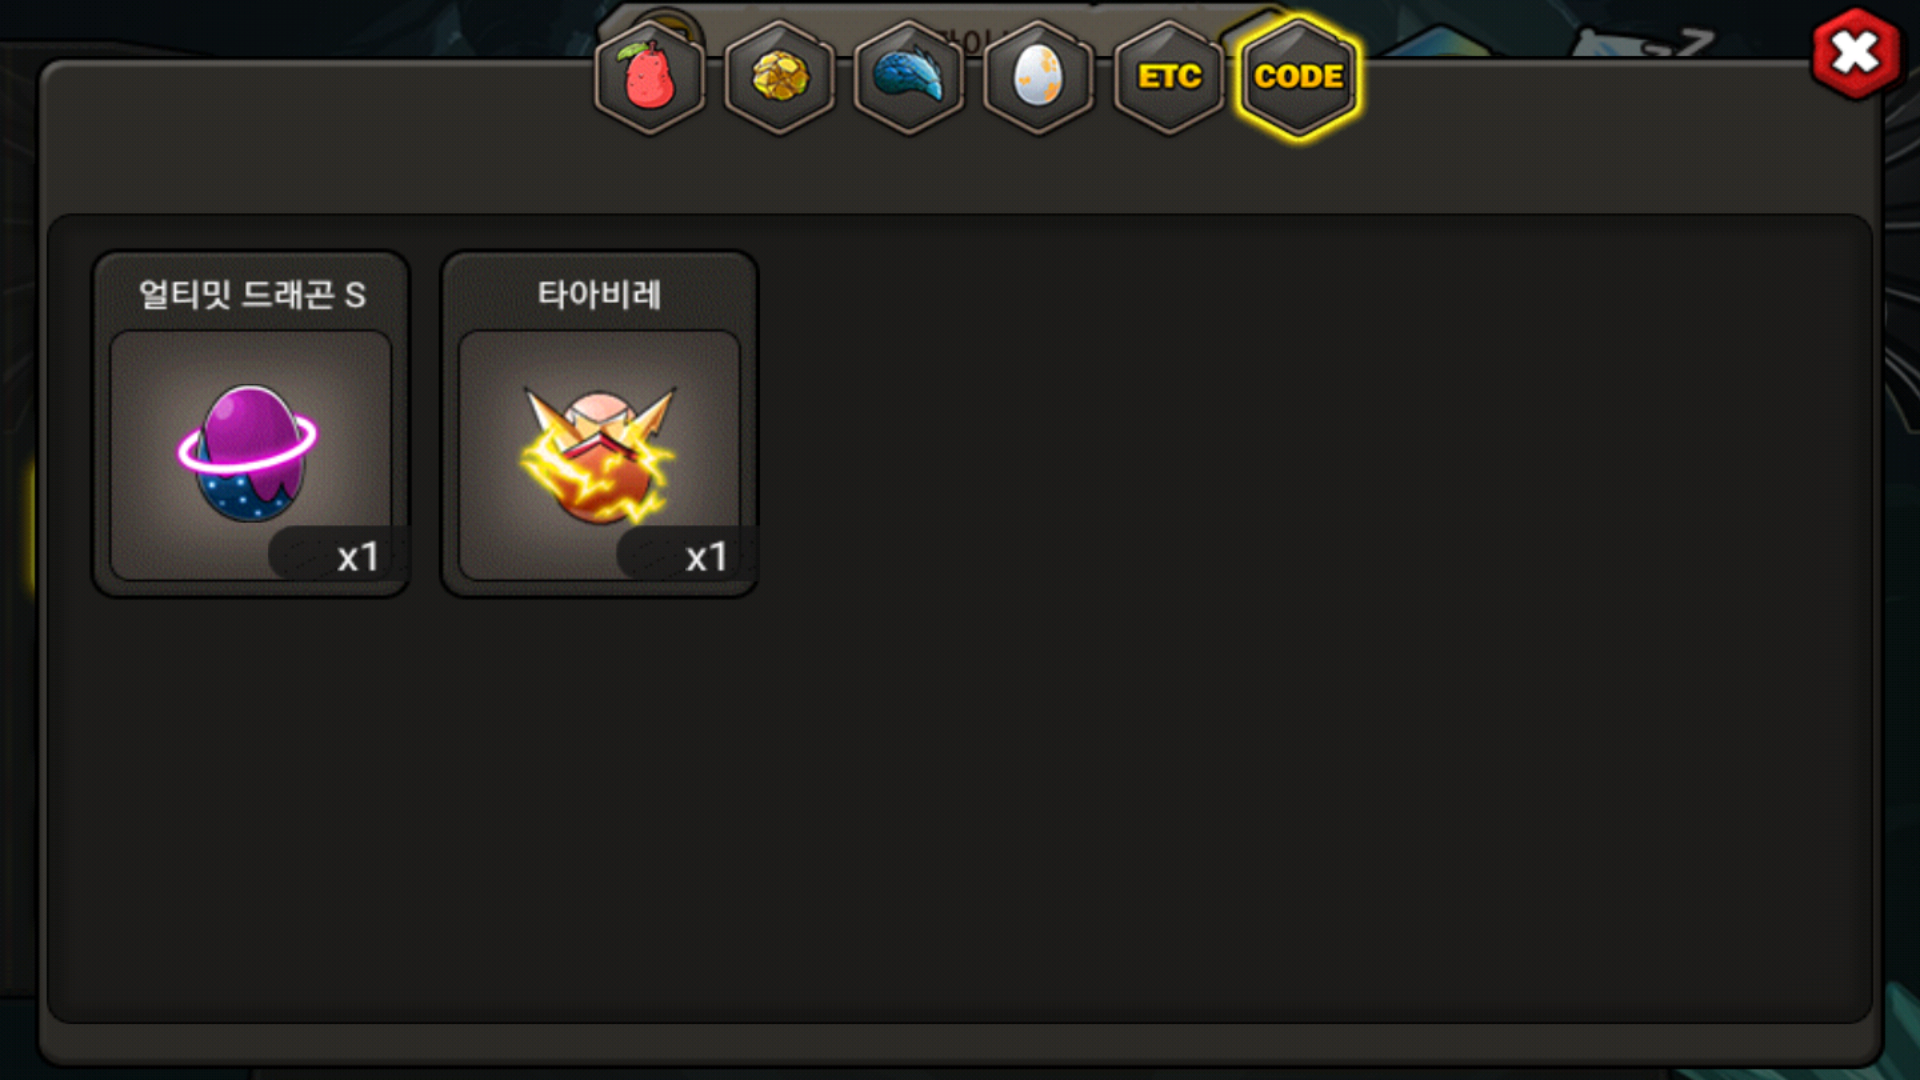Select the lightning winged egg icon
The width and height of the screenshot is (1920, 1080).
[598, 455]
